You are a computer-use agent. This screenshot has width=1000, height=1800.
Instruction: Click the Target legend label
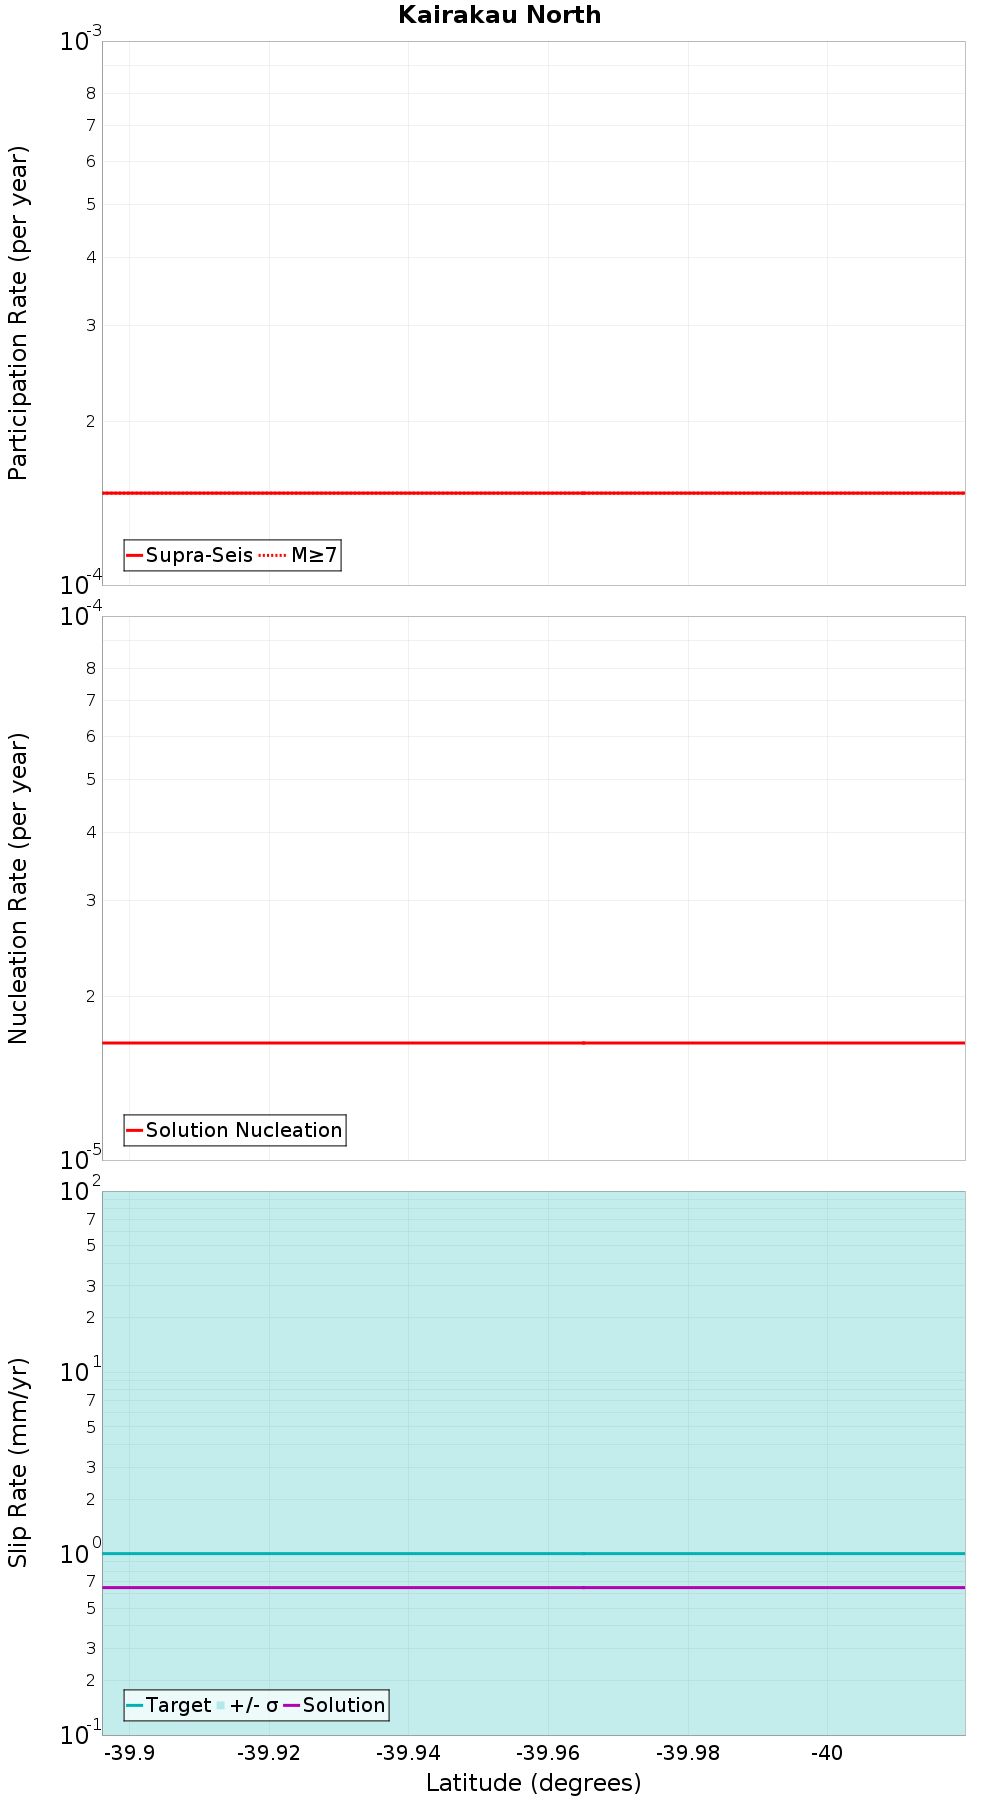178,1705
